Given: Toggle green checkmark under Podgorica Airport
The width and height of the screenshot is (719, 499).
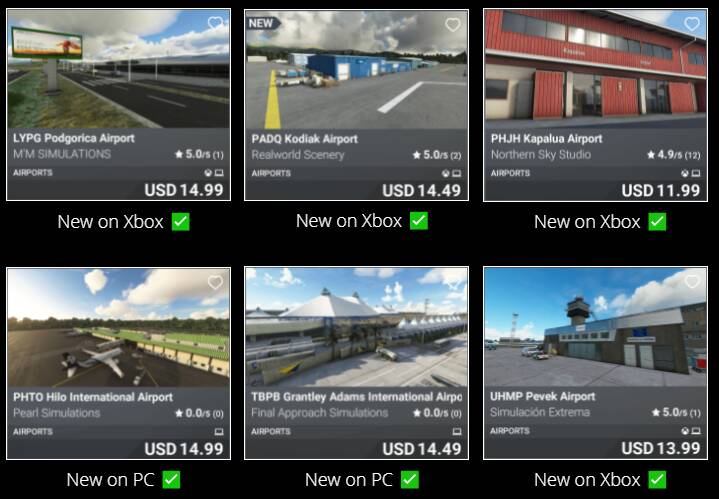Looking at the screenshot, I should 181,222.
